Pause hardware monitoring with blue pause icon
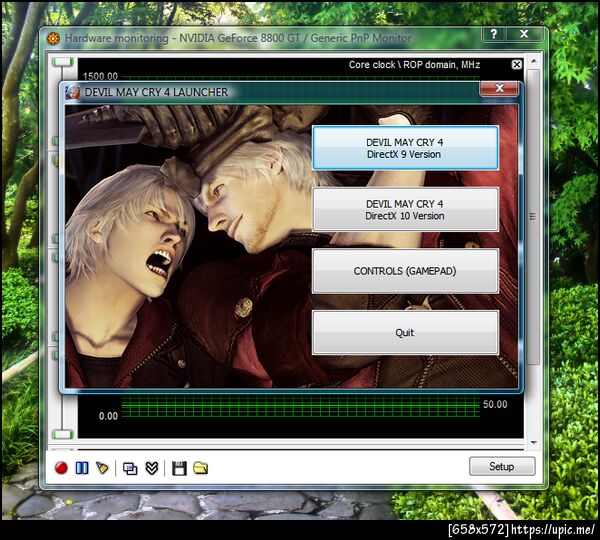The image size is (600, 540). (82, 468)
